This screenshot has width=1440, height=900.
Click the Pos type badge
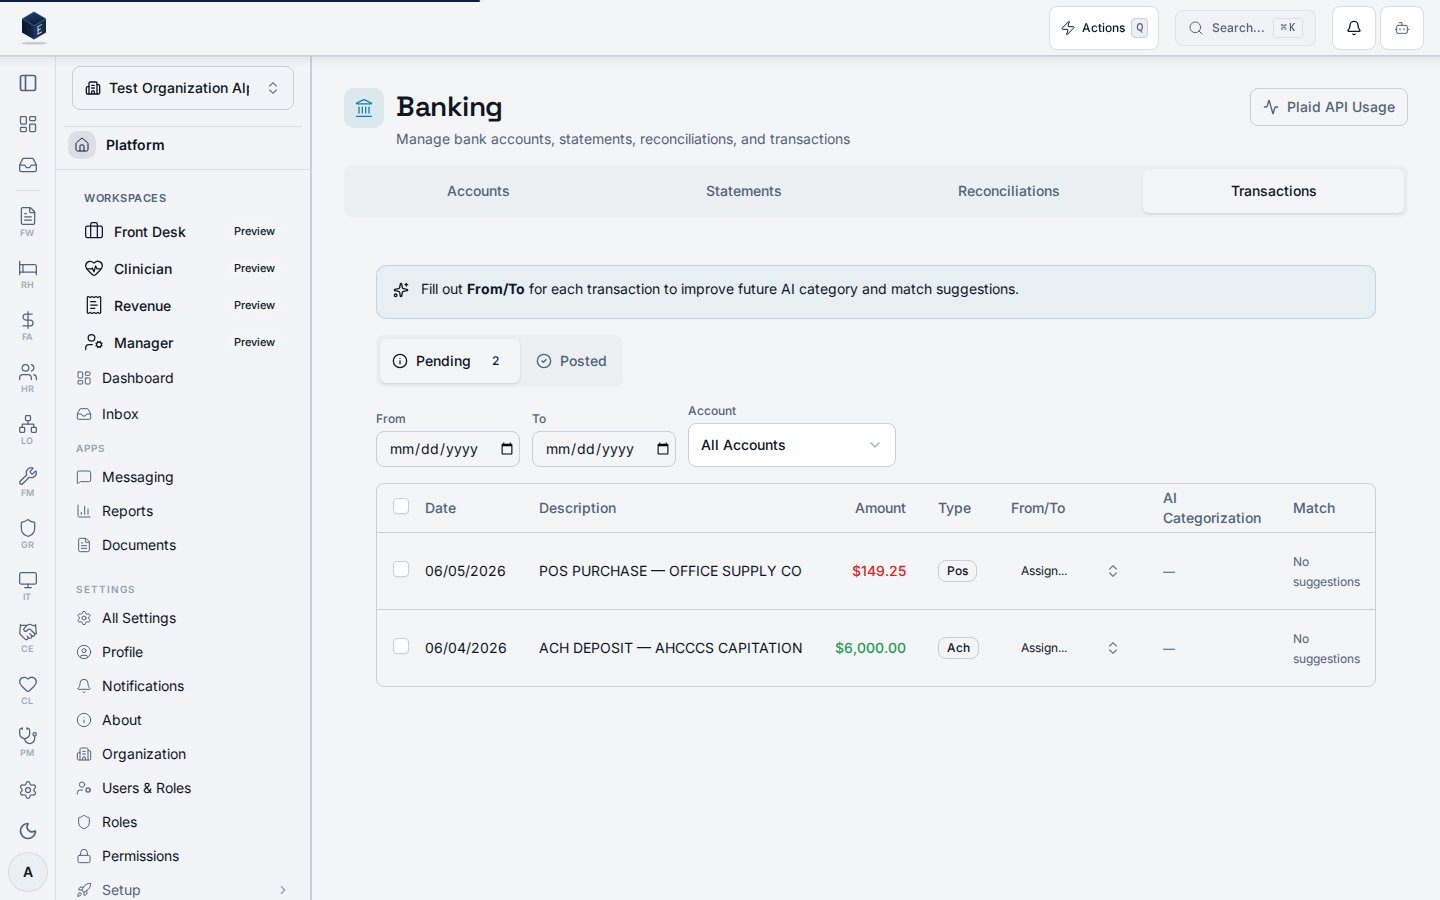point(957,571)
